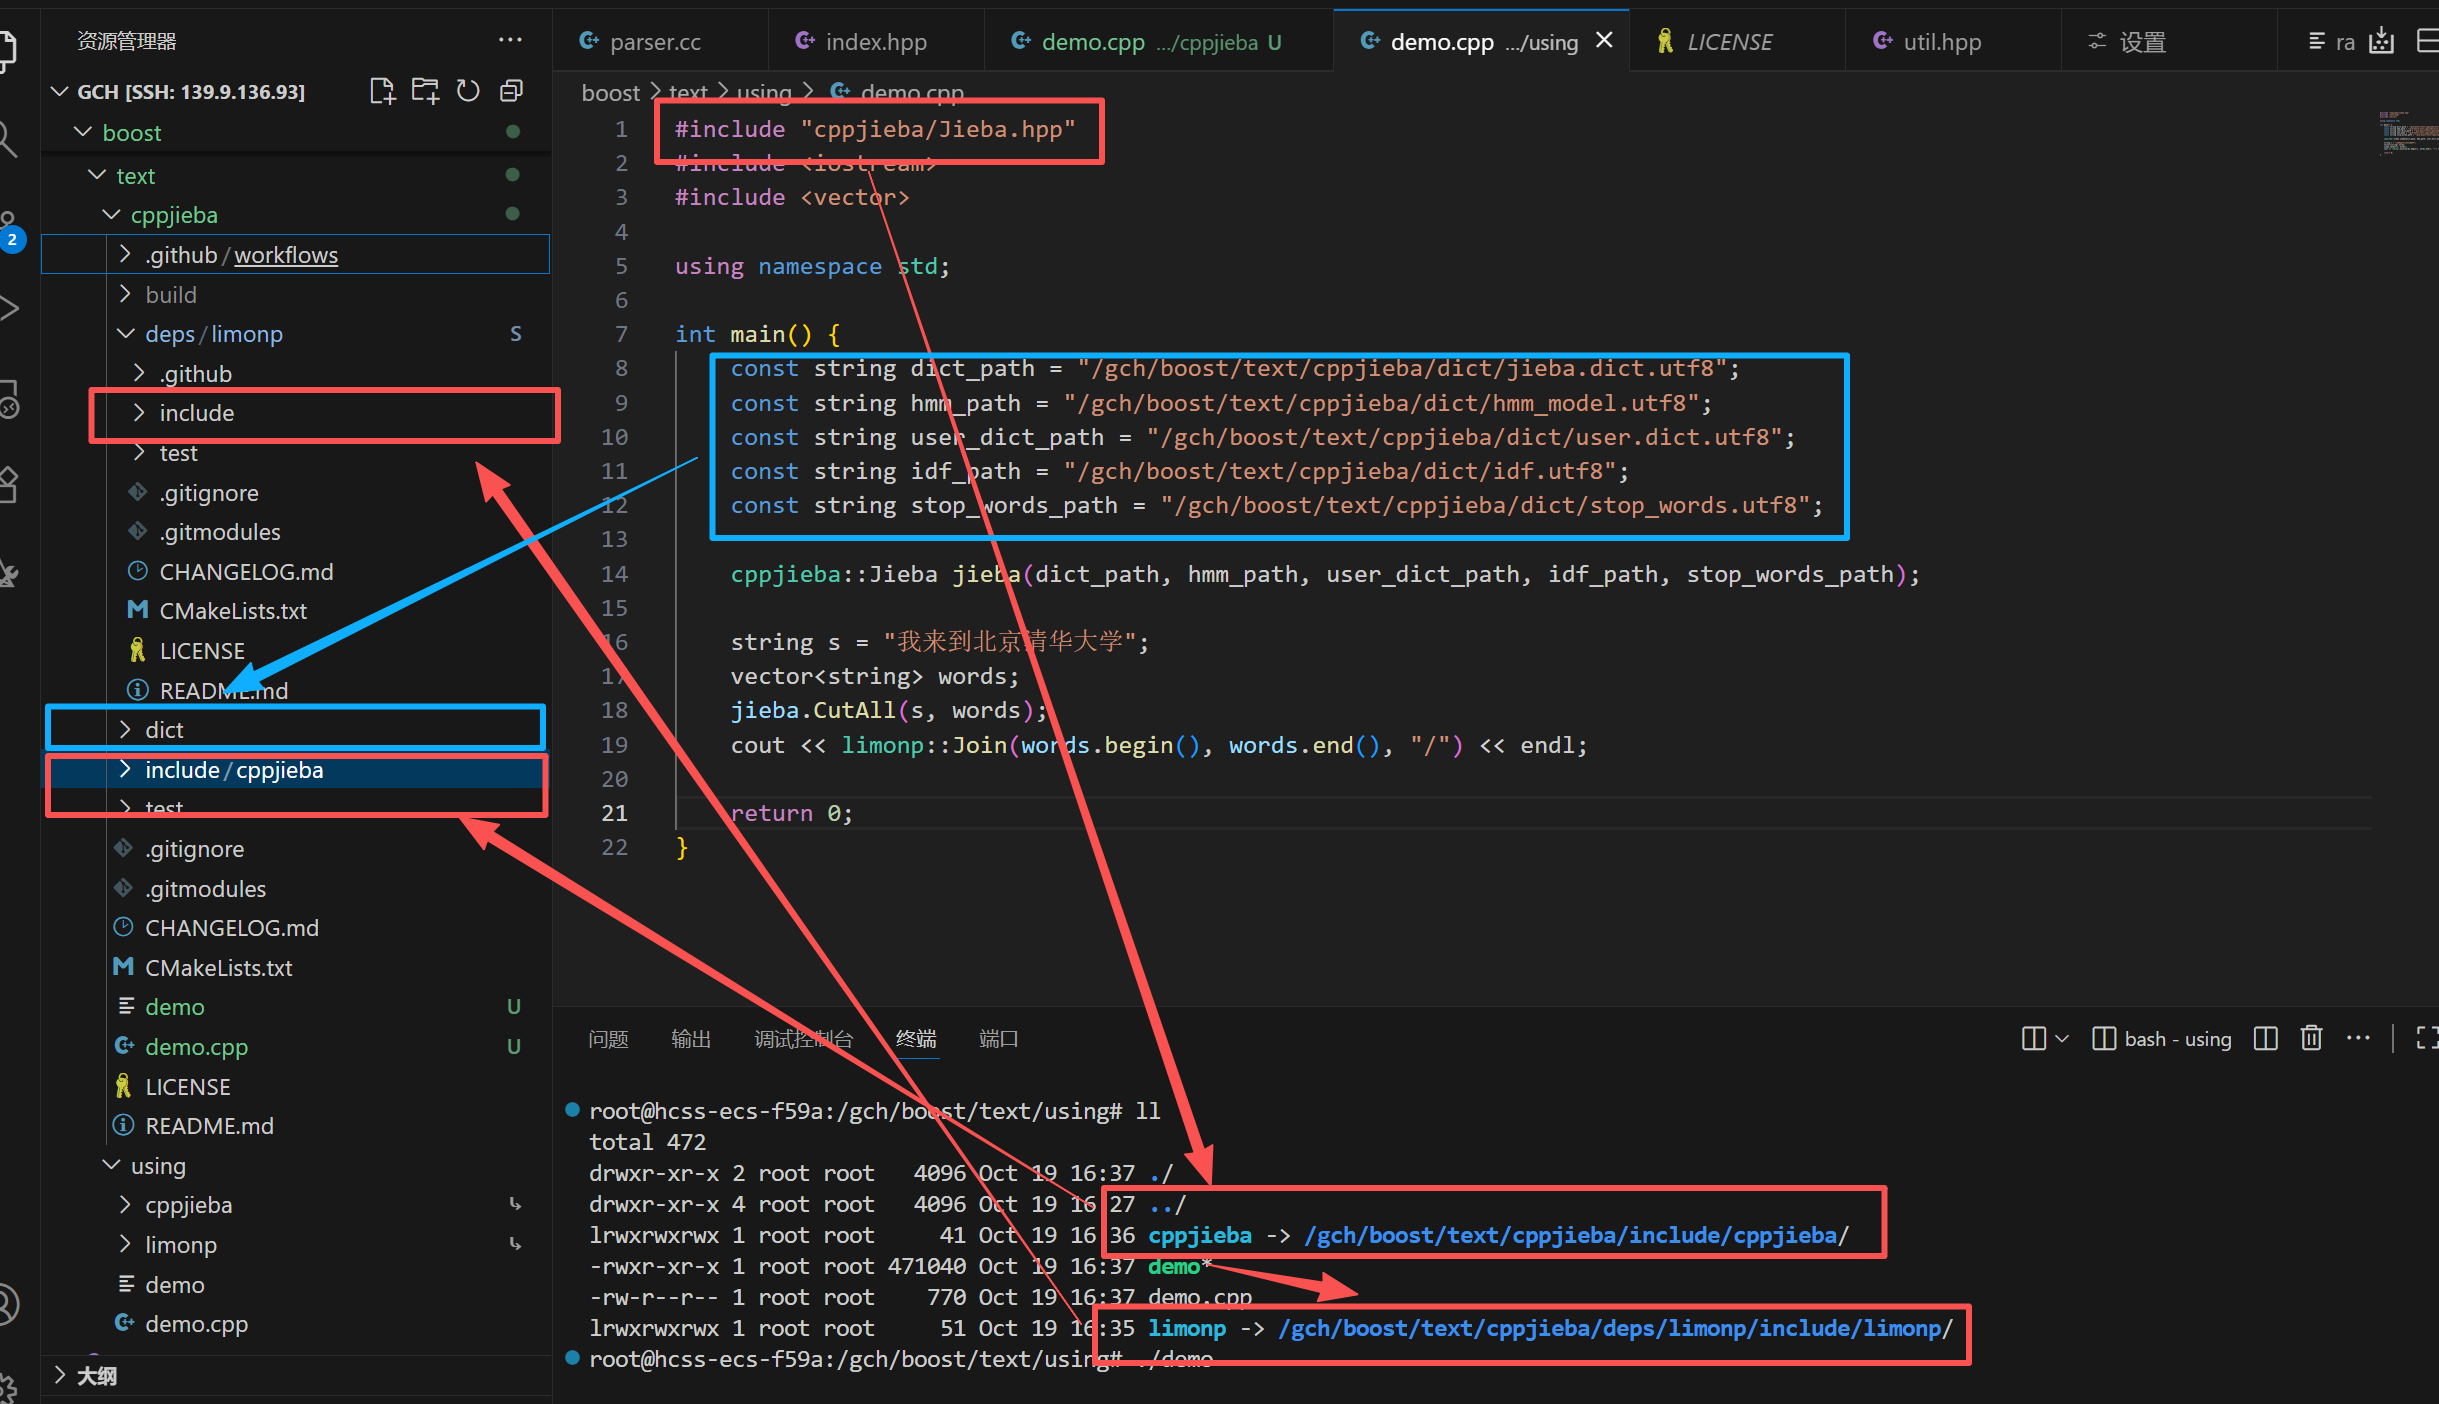Viewport: 2439px width, 1404px height.
Task: Split the terminal panel
Action: point(2266,1039)
